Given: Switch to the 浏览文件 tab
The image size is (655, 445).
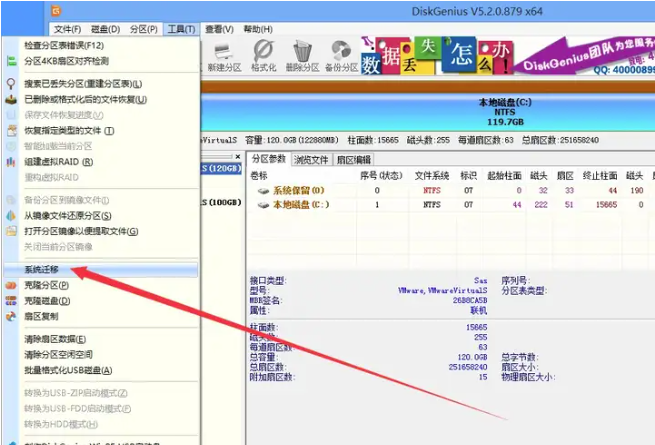Looking at the screenshot, I should (312, 160).
